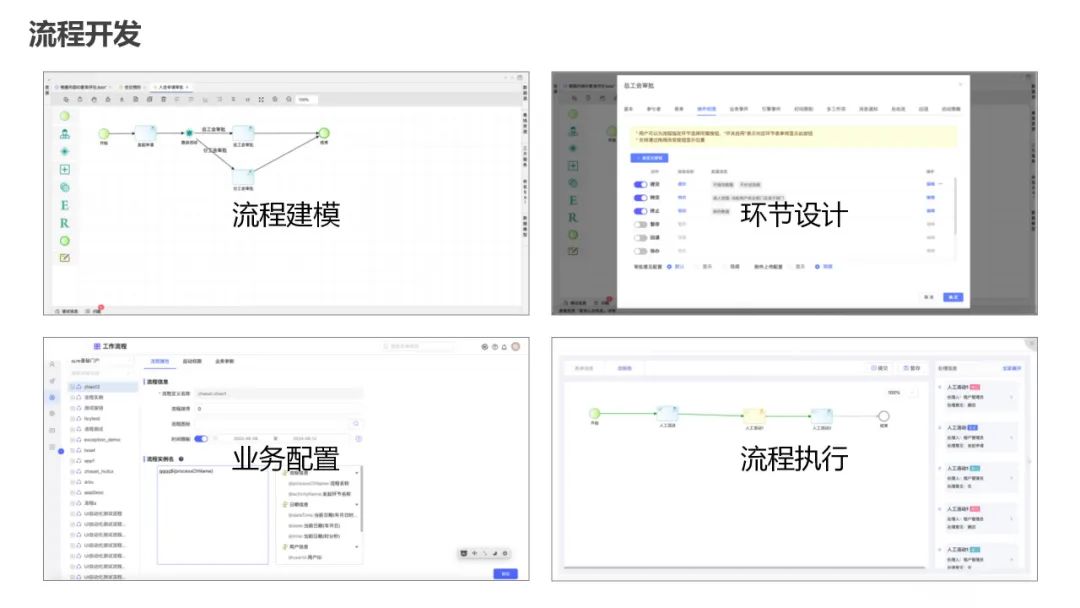Select the green start node on 流程建模 canvas
The height and width of the screenshot is (608, 1080).
click(104, 134)
